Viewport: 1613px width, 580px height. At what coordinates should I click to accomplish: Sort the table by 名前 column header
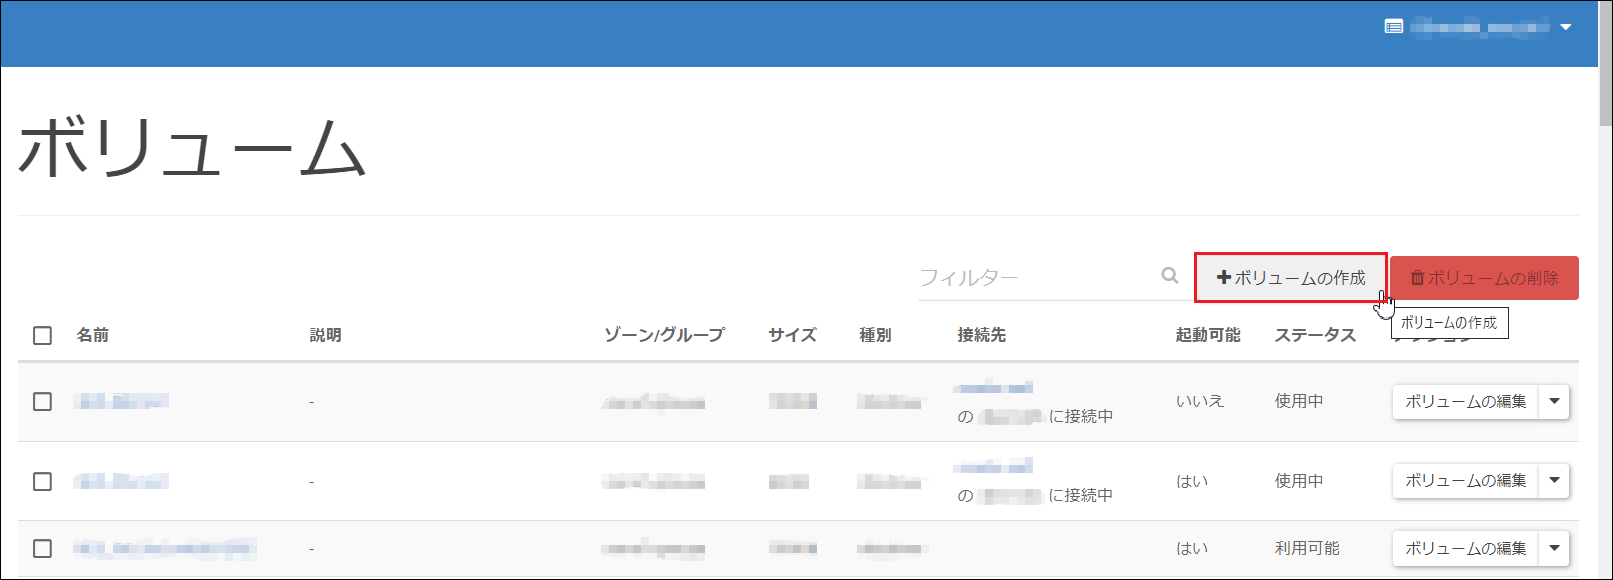(x=93, y=335)
